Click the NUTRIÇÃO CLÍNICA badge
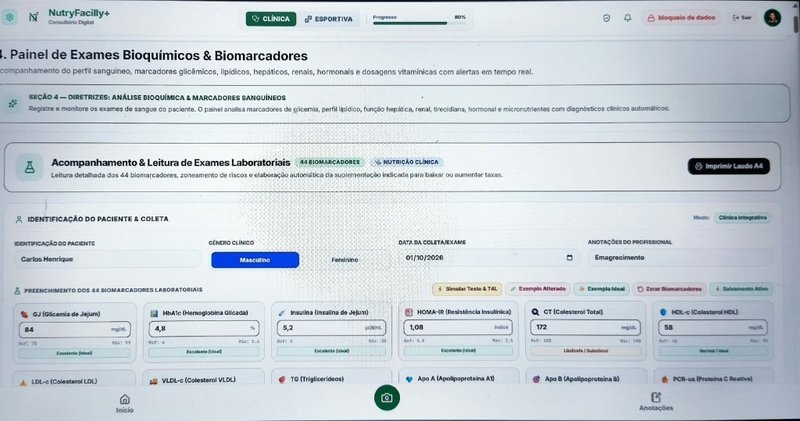This screenshot has width=800, height=421. 407,162
